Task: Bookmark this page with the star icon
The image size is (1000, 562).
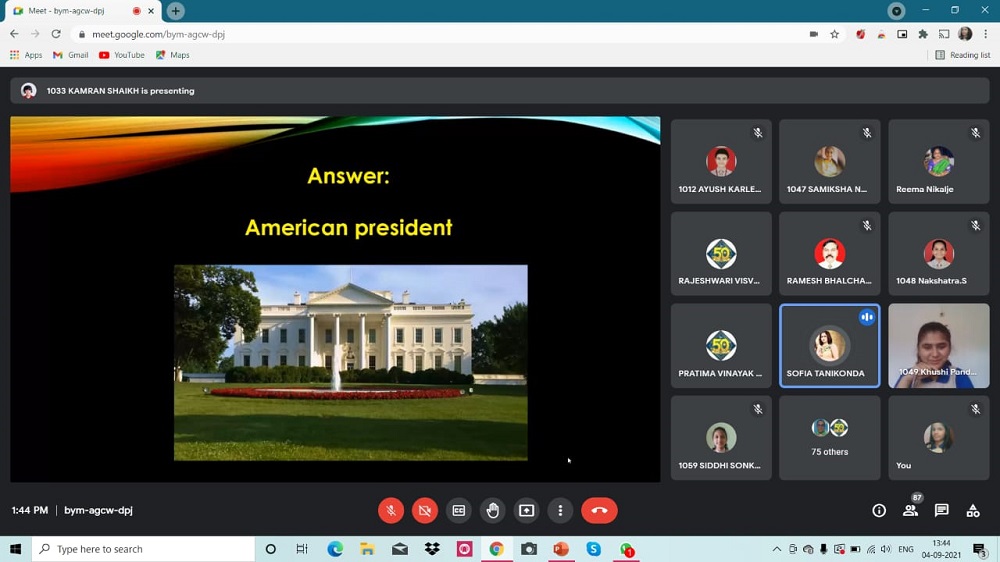Action: pyautogui.click(x=835, y=34)
